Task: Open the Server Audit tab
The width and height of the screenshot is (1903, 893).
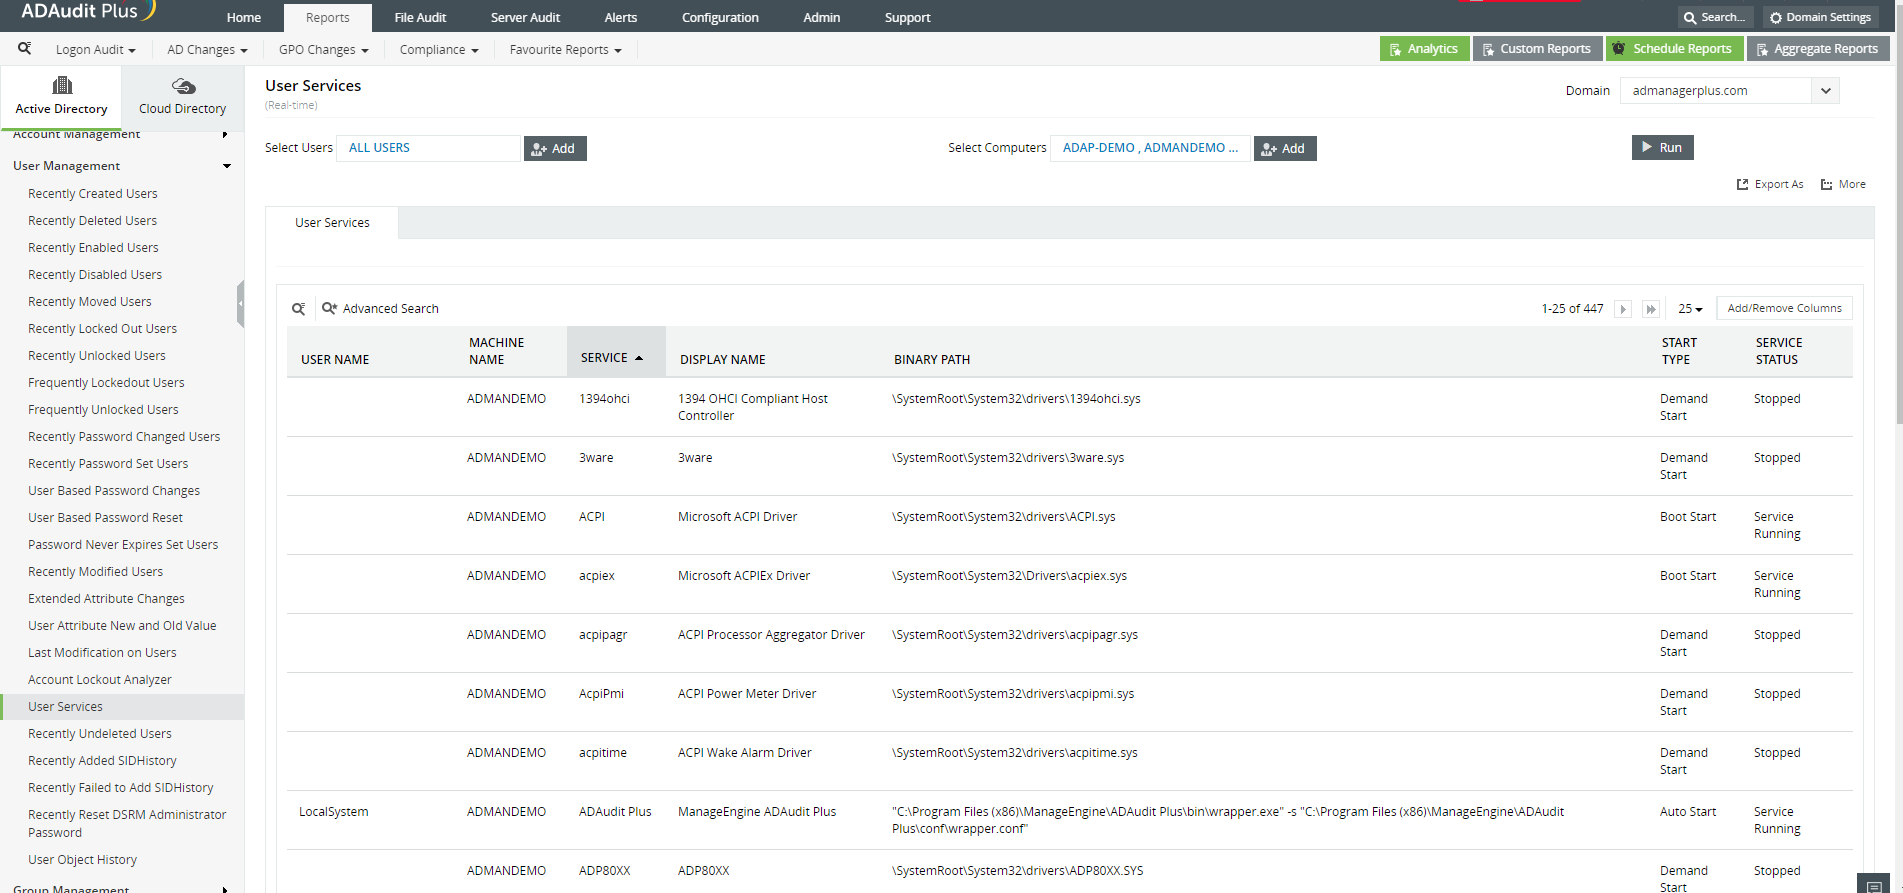Action: pos(525,18)
